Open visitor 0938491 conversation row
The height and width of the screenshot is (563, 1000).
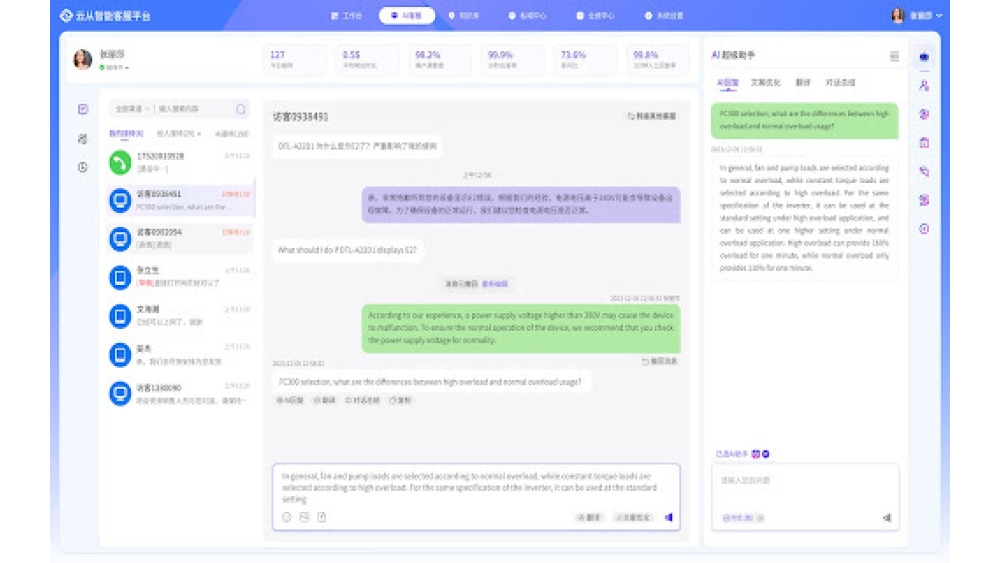point(180,200)
